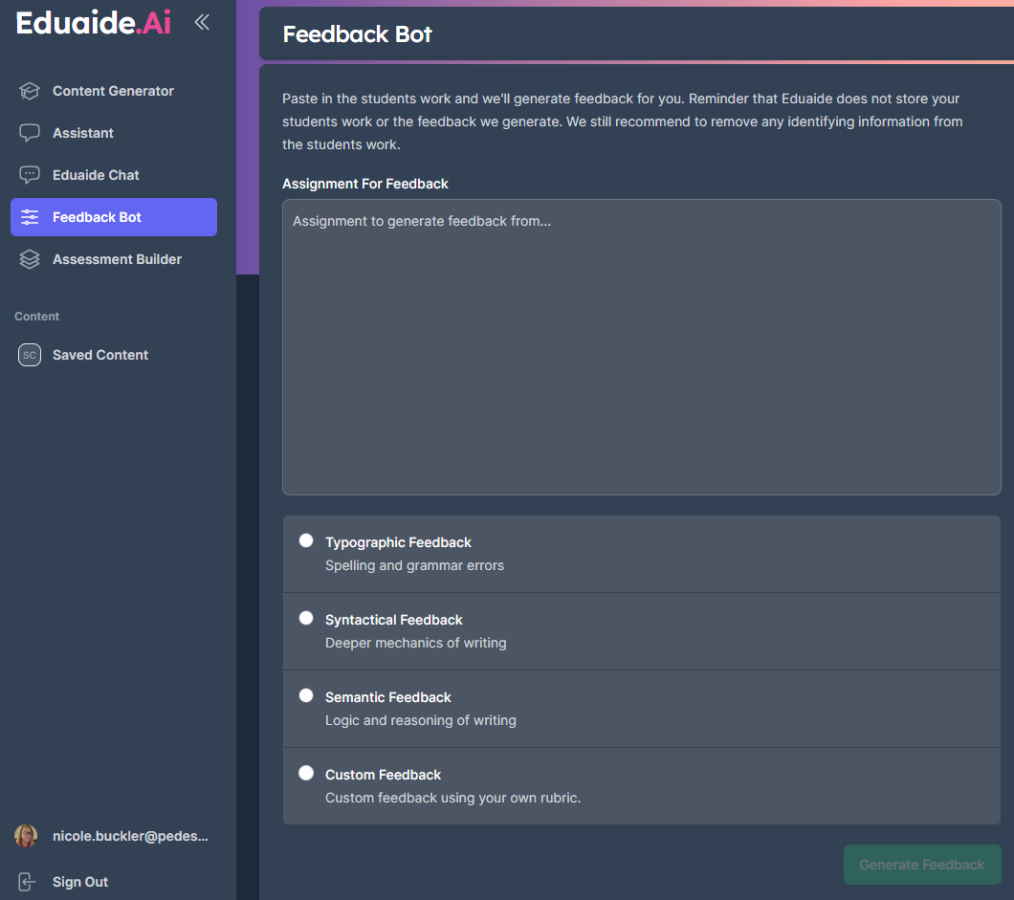This screenshot has width=1014, height=900.
Task: Click the Saved Content SC icon
Action: [x=29, y=355]
